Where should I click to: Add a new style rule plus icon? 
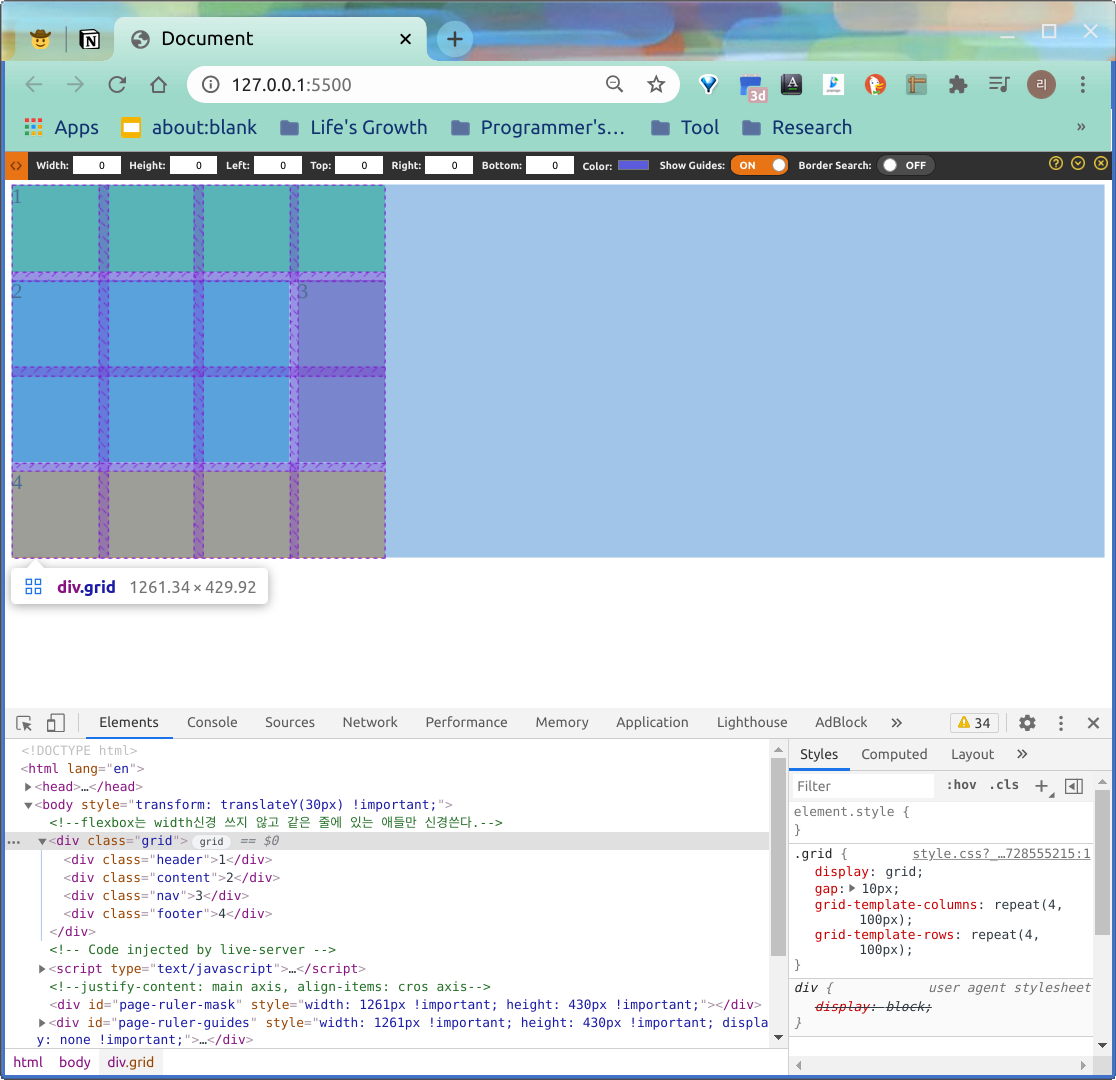(1041, 786)
